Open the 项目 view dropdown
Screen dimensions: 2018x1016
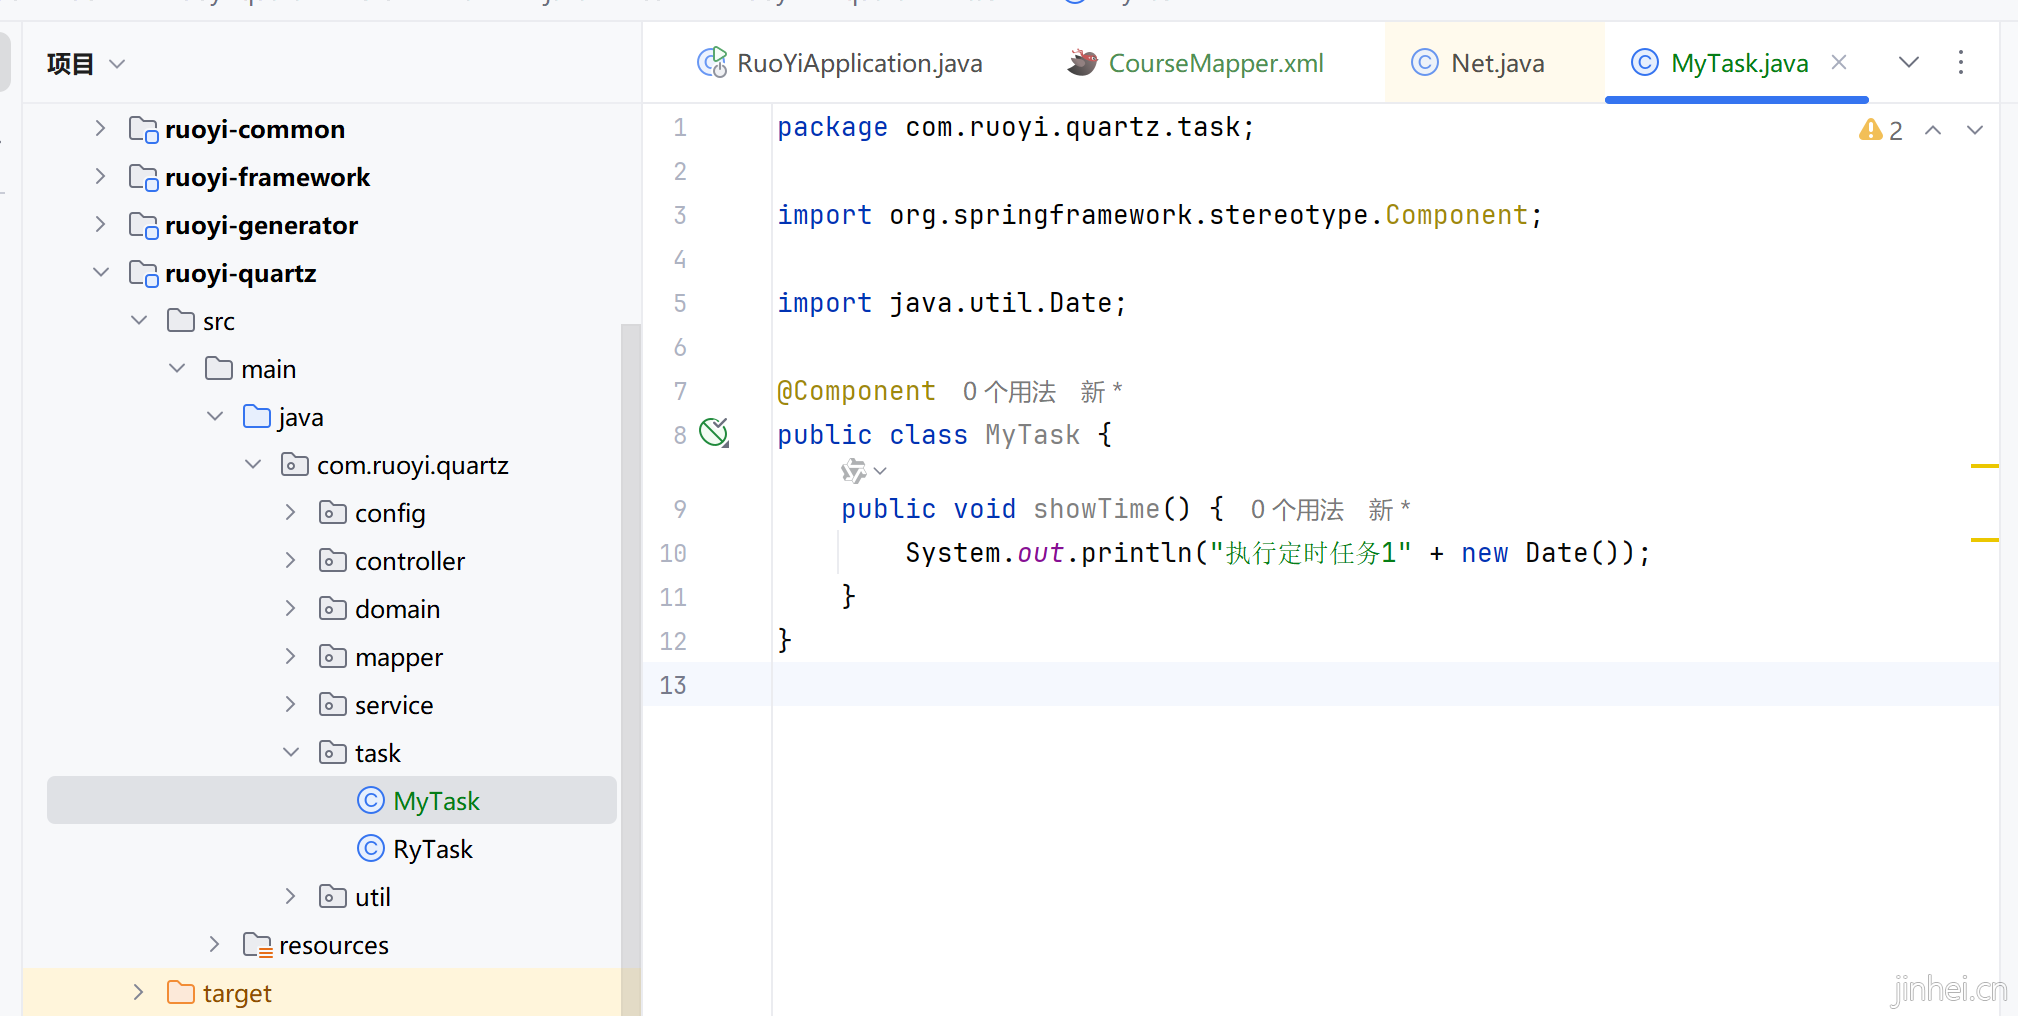[86, 64]
